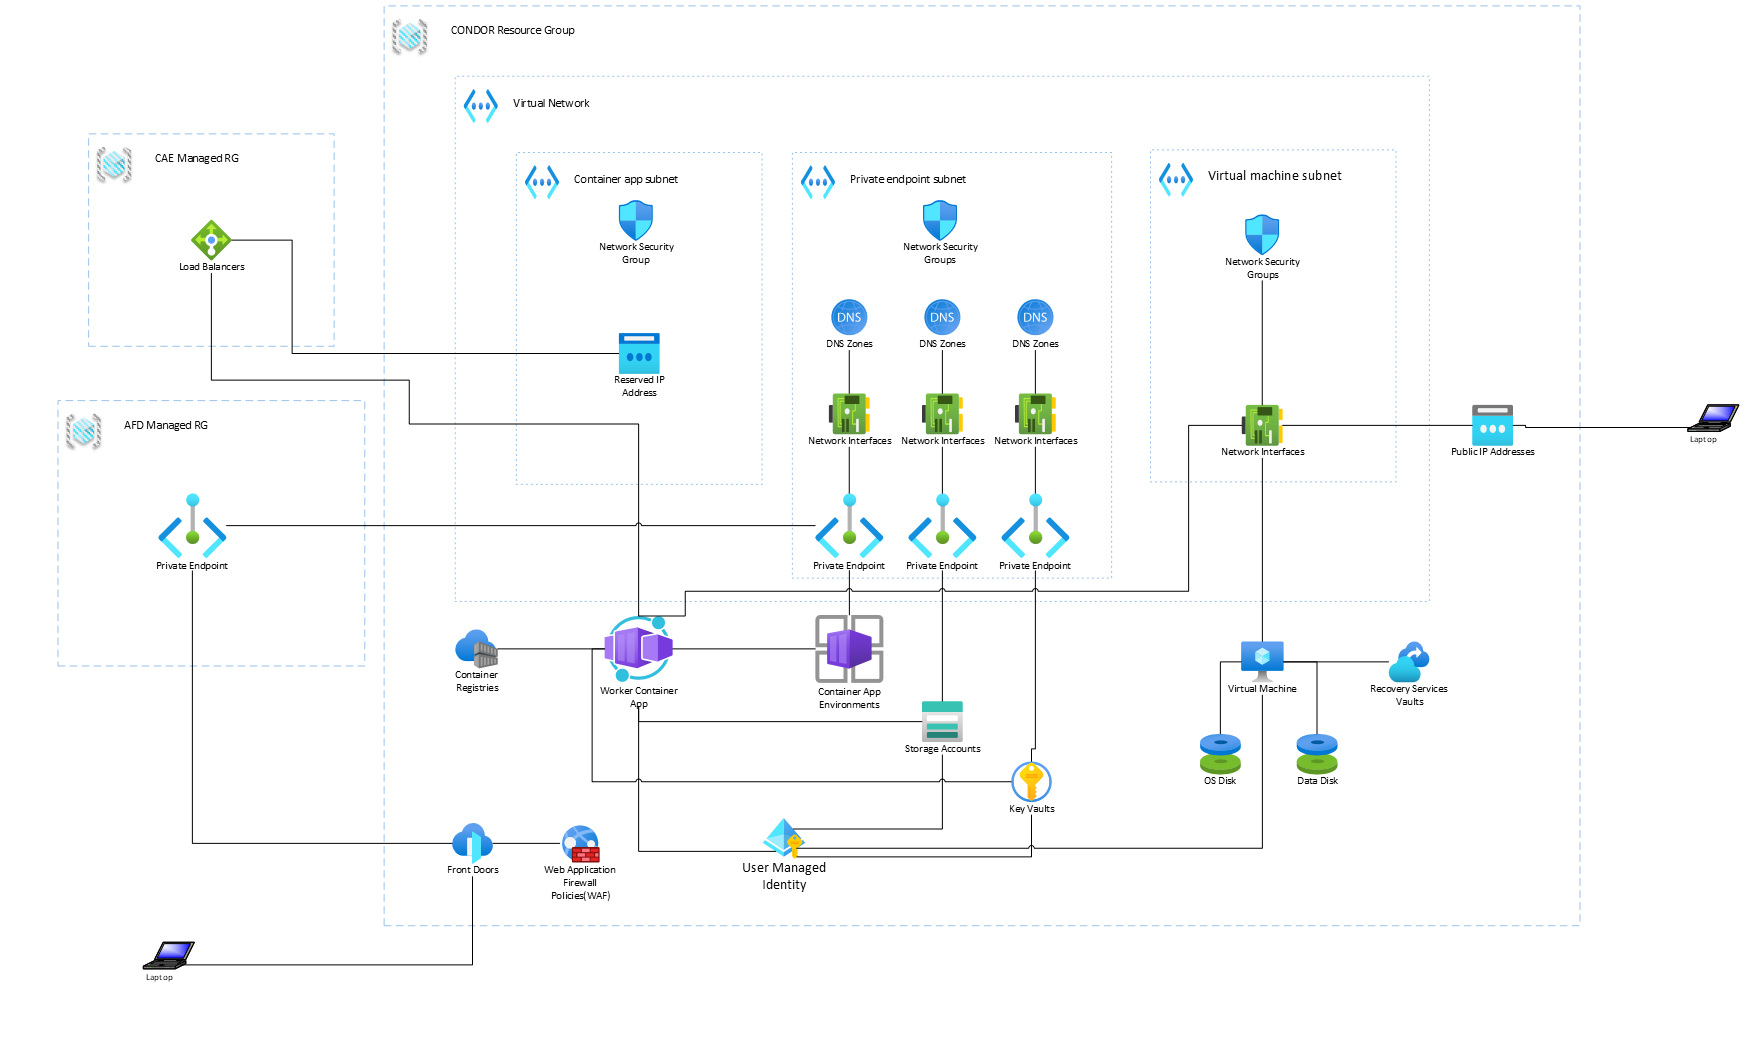Click the Laptop icon beside Public IP Addresses
This screenshot has height=1058, width=1745.
point(1714,418)
